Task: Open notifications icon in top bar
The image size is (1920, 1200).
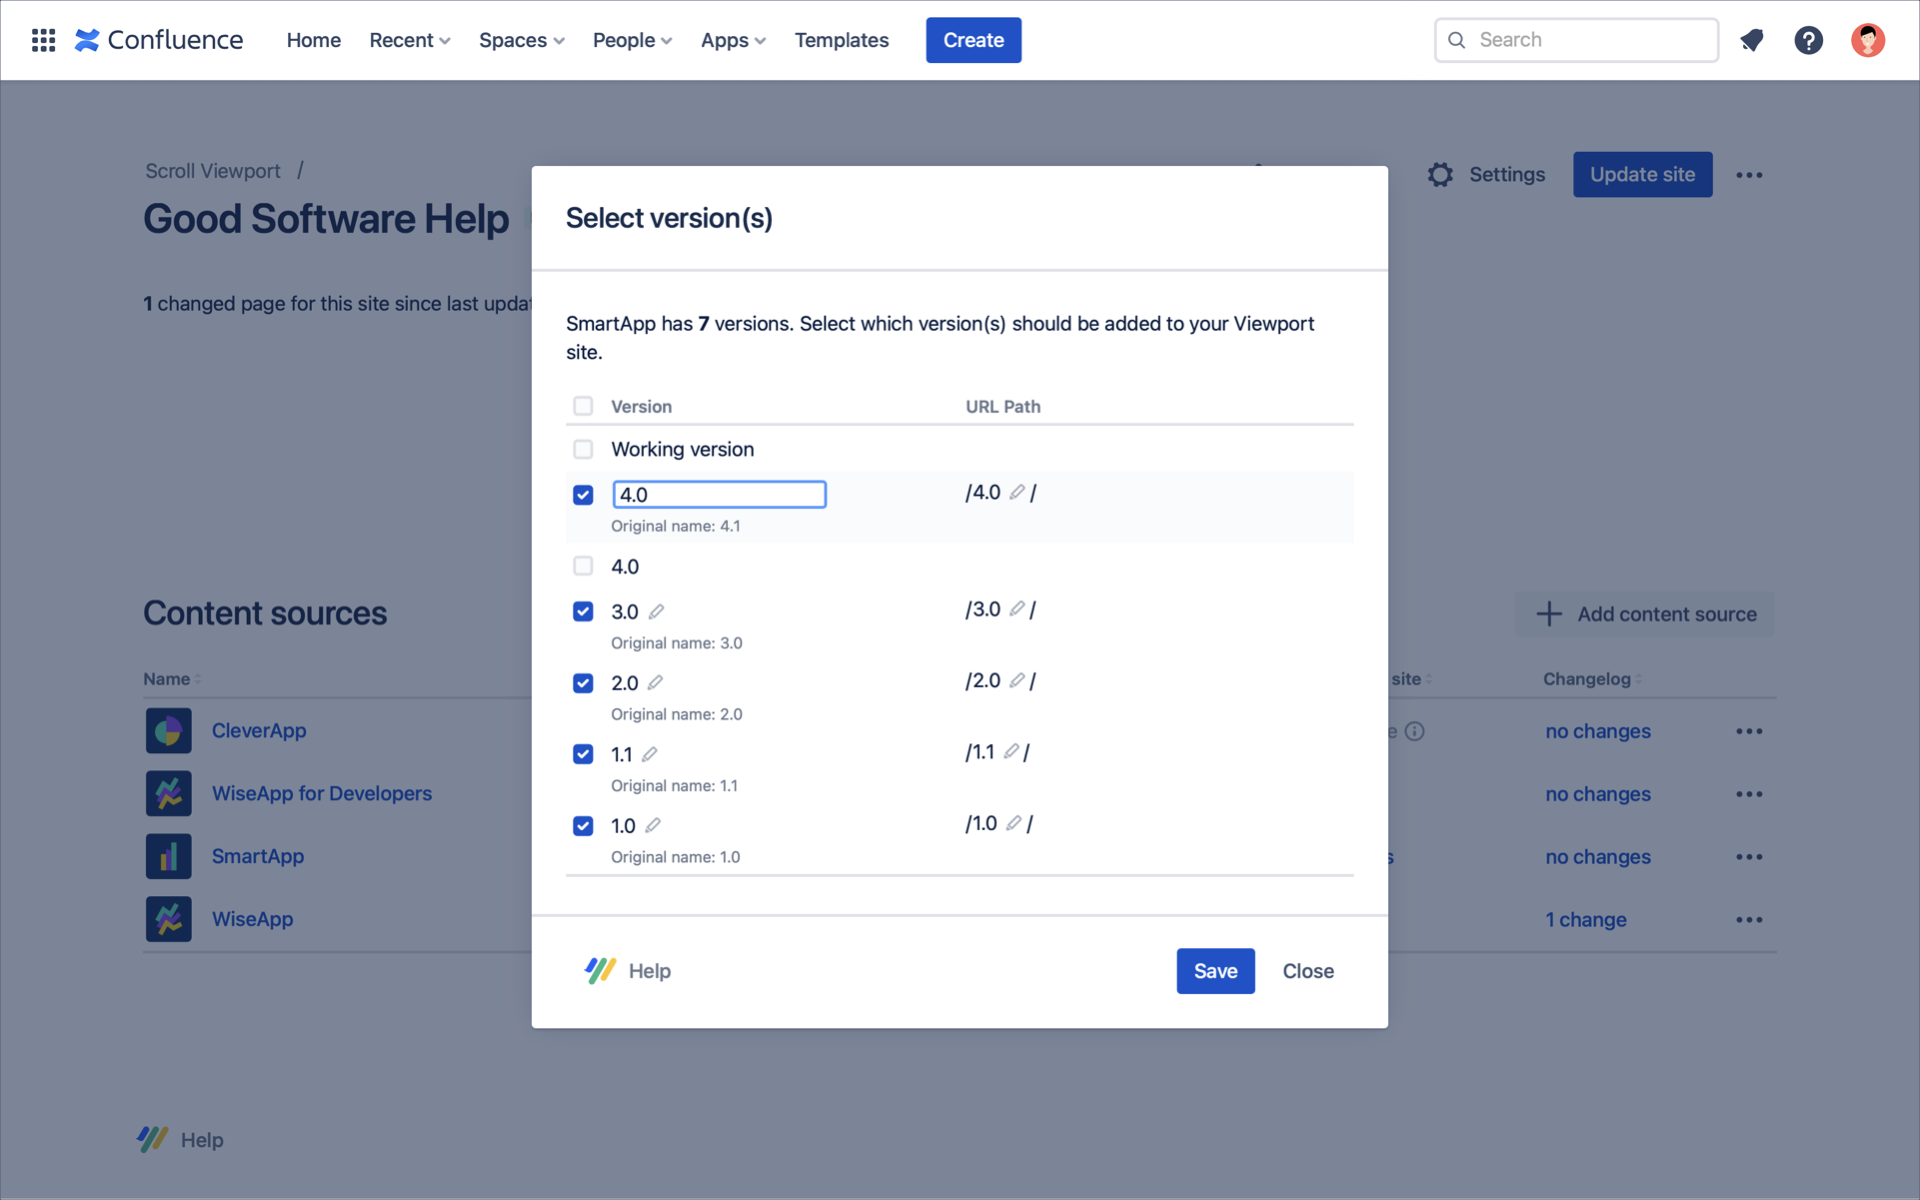Action: coord(1751,40)
